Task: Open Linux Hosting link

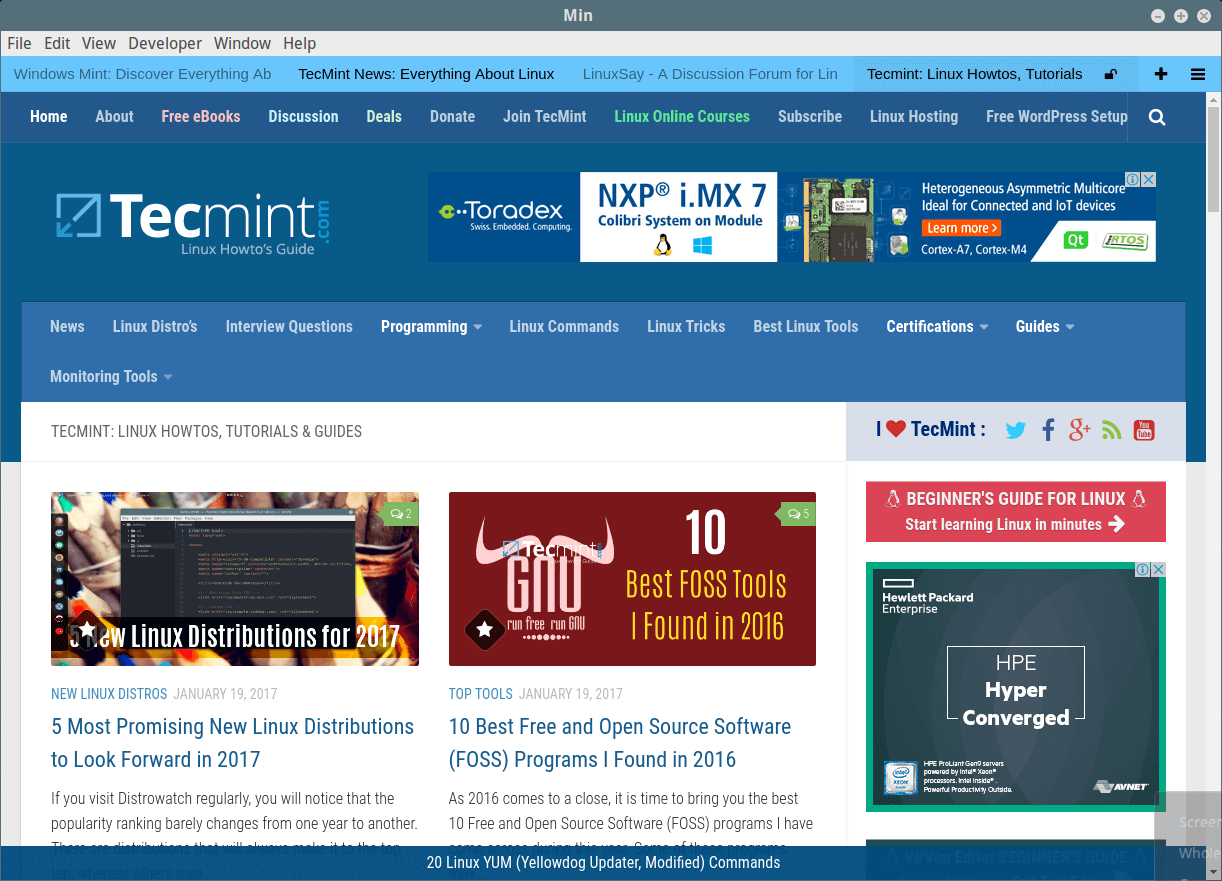Action: point(914,117)
